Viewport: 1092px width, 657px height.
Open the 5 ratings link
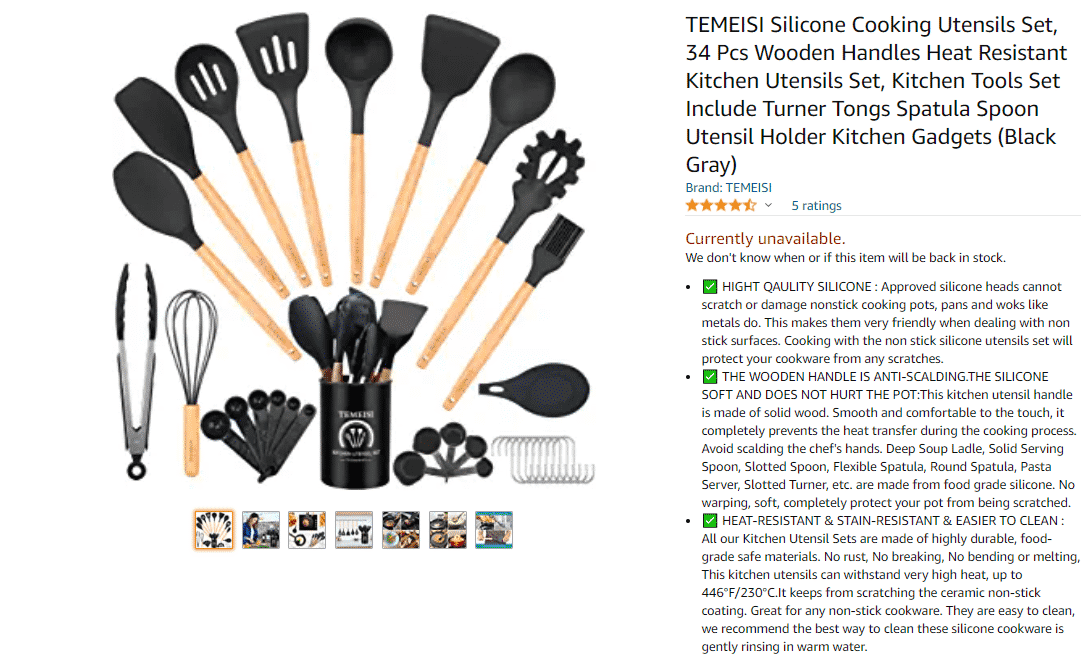(x=816, y=206)
